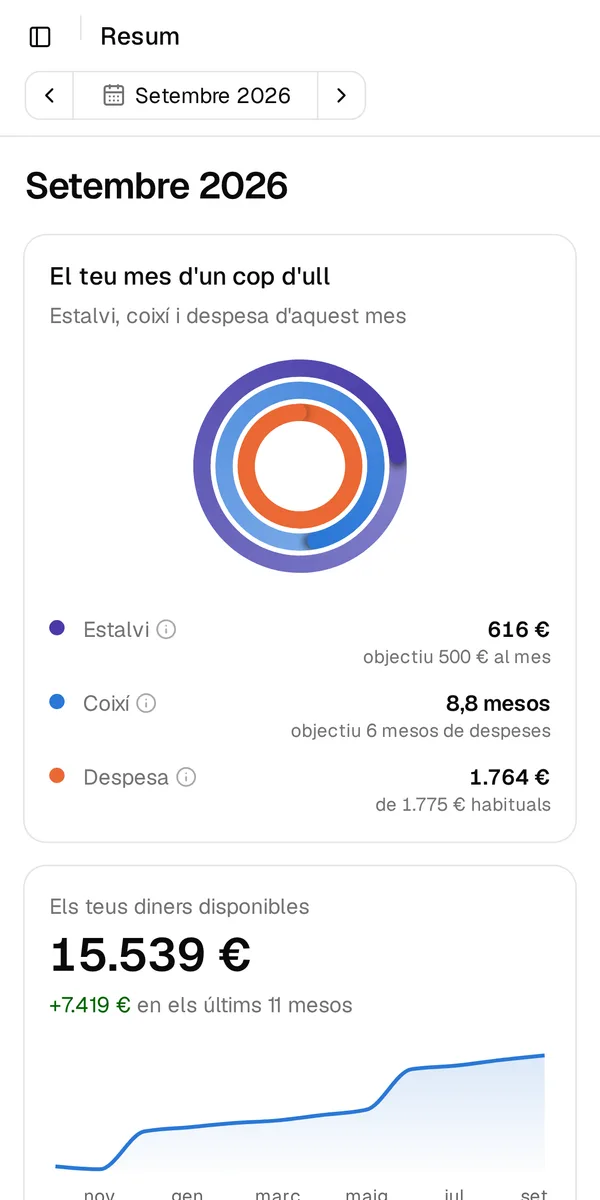Click the 8,8 mesos cushion value
Viewport: 600px width, 1200px height.
[498, 704]
